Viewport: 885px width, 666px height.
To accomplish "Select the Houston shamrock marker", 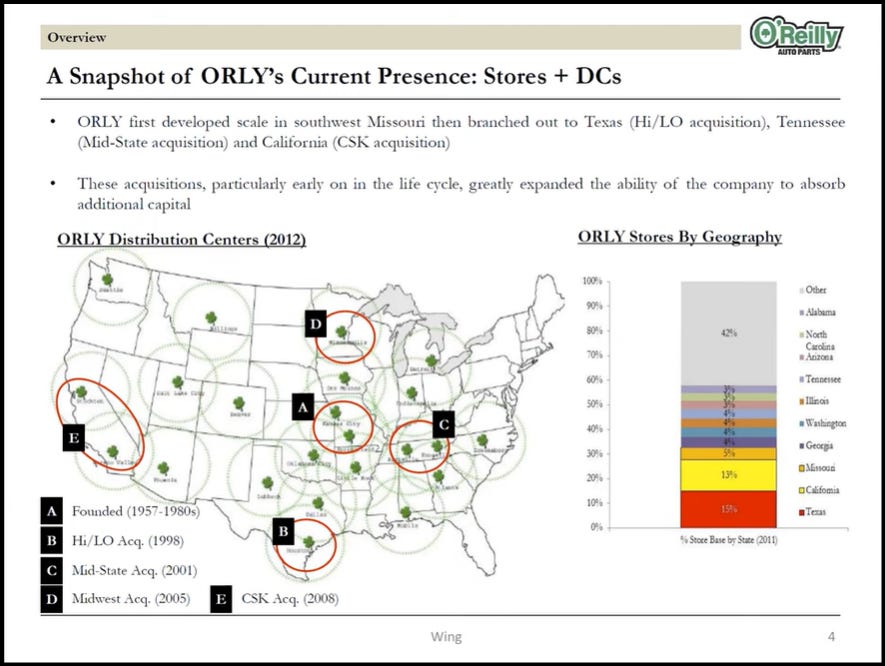I will (308, 542).
